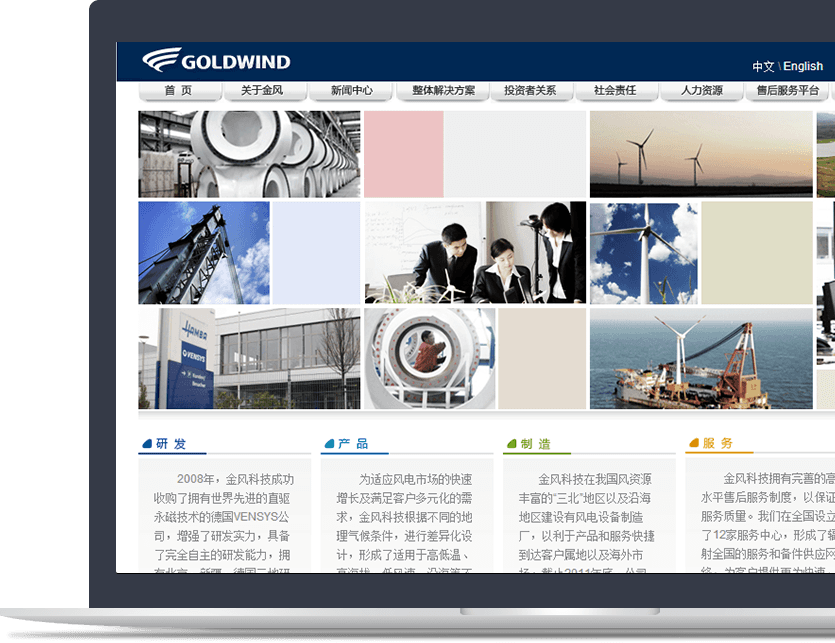Go to 新闻中心 in the navigation bar
Image resolution: width=835 pixels, height=643 pixels.
(x=352, y=91)
